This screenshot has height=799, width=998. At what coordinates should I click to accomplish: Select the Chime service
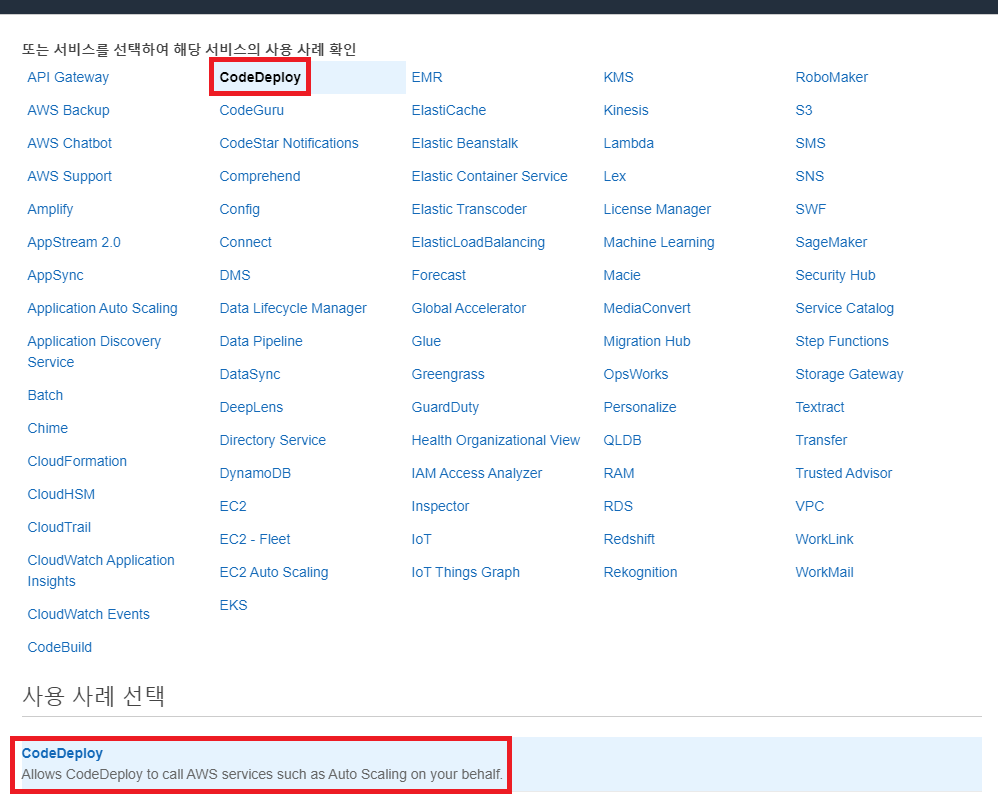48,428
